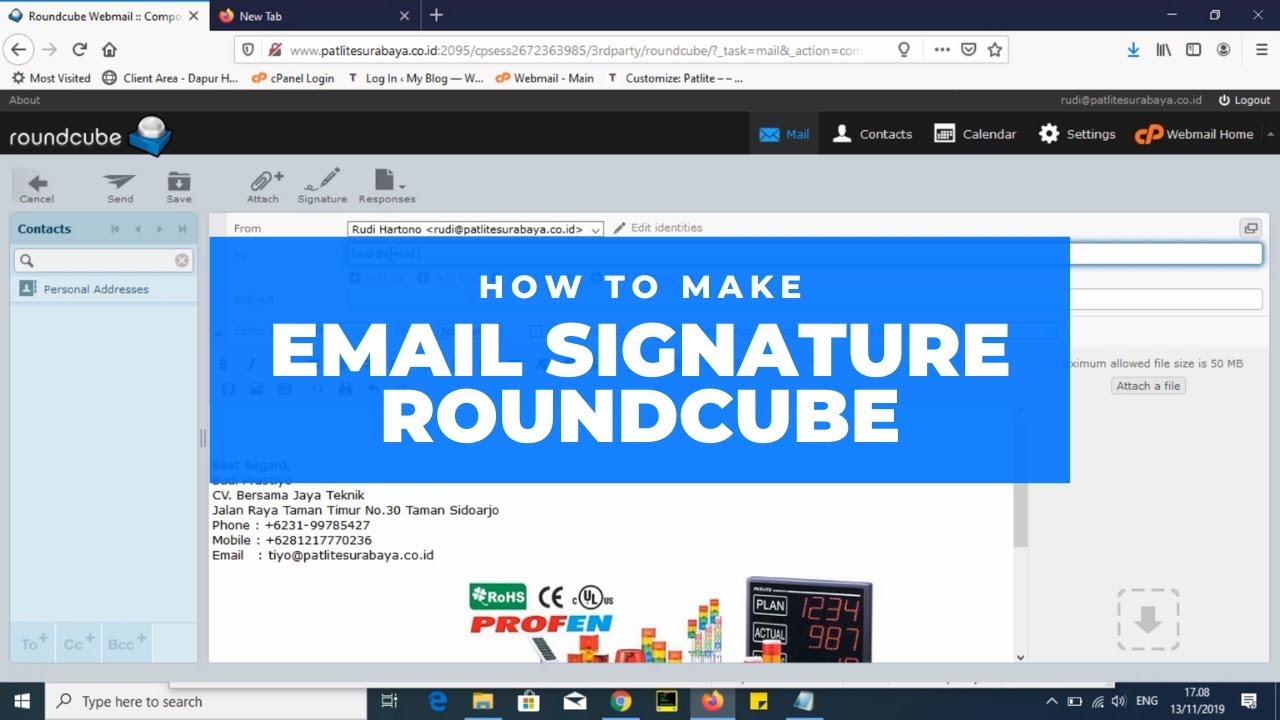
Task: Open the From identity dropdown
Action: [x=476, y=229]
